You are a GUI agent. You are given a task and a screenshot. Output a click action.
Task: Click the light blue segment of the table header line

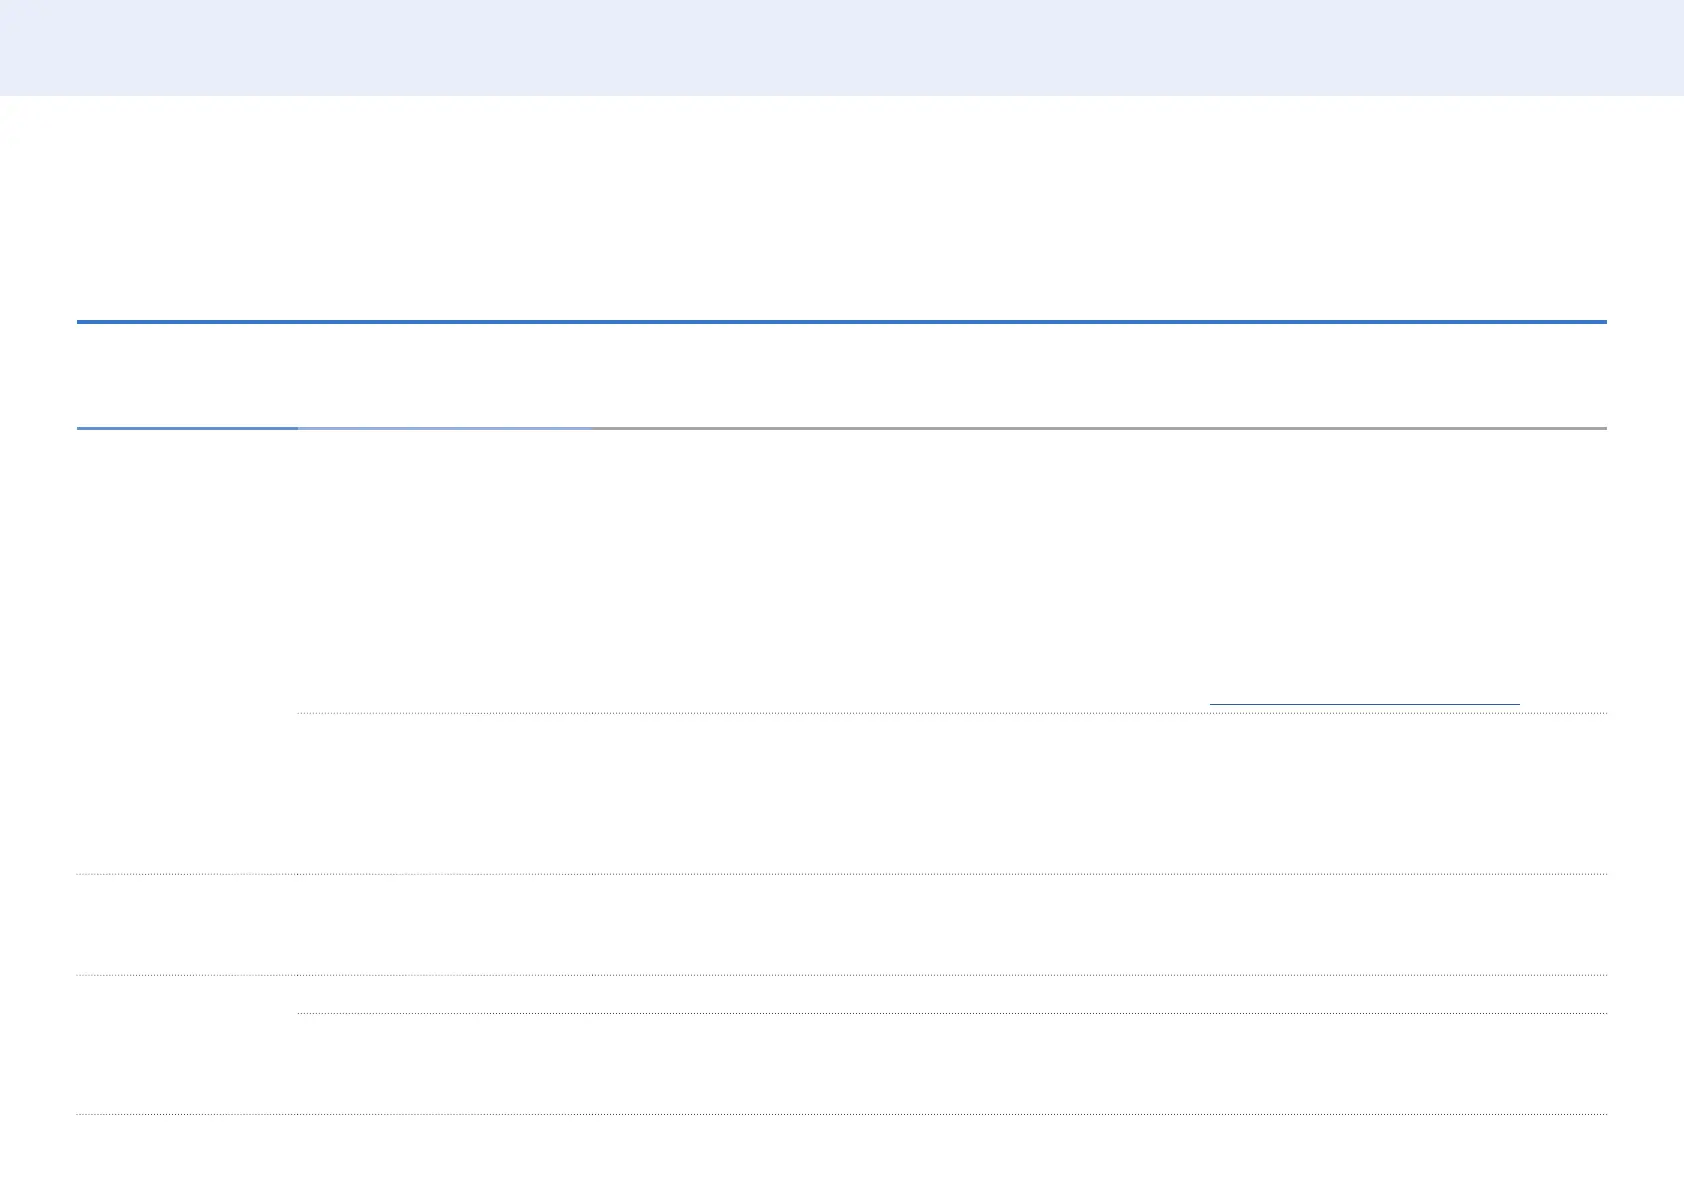click(444, 428)
